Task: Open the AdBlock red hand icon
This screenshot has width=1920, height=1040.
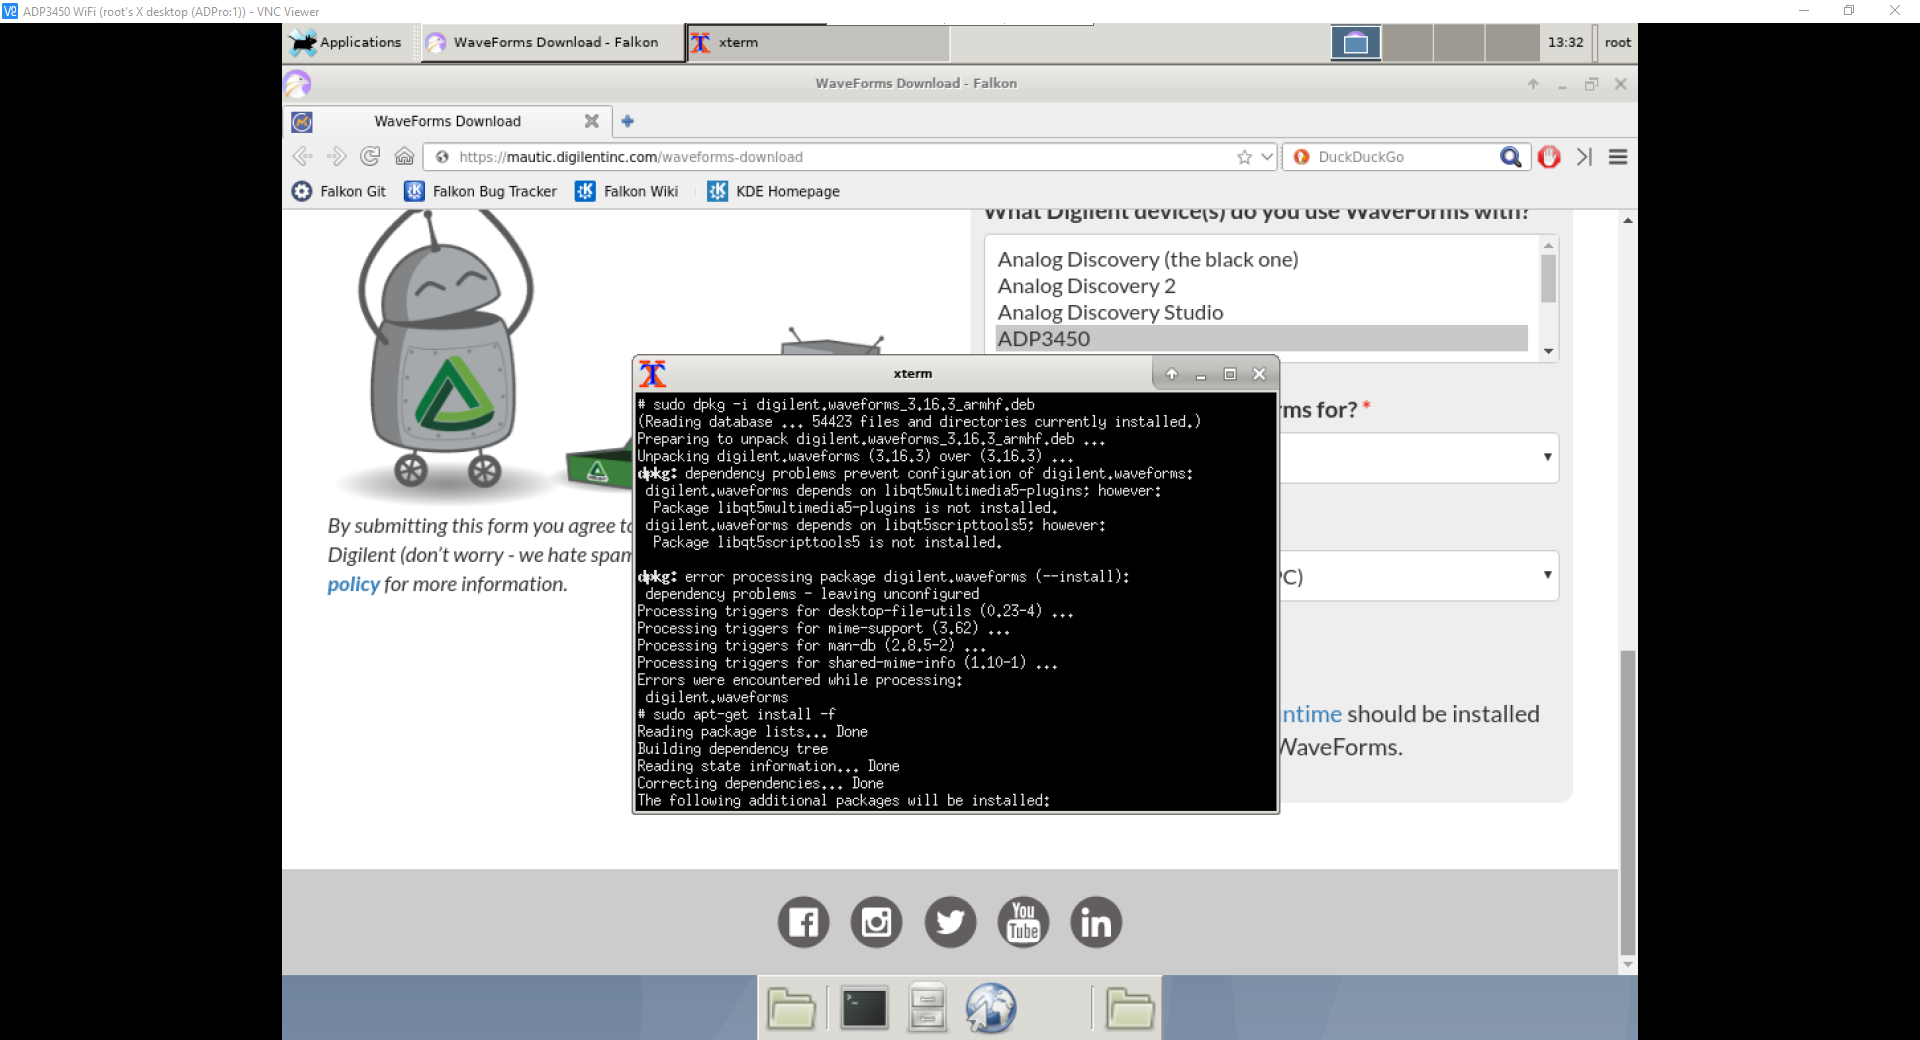Action: [1549, 157]
